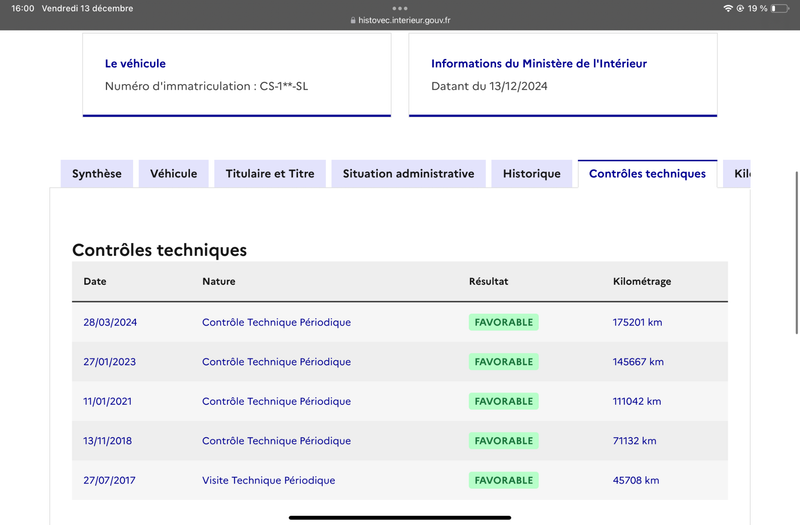
Task: Click the 19 % battery percentage
Action: pos(758,9)
